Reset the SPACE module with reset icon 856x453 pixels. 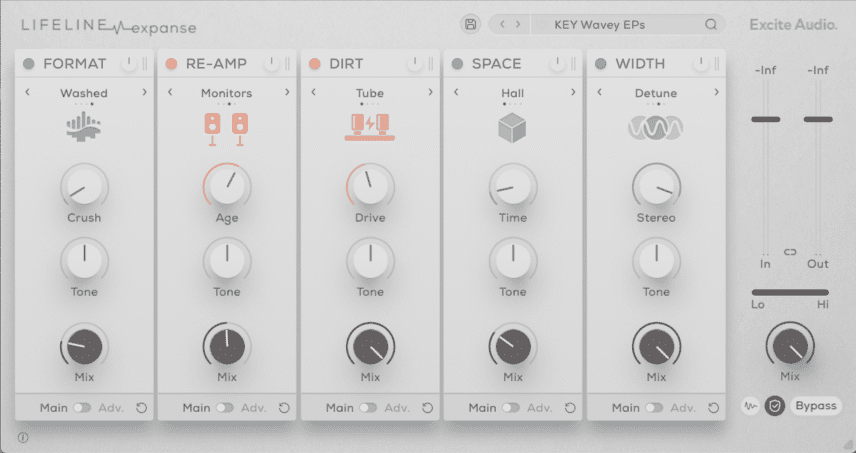tap(570, 408)
